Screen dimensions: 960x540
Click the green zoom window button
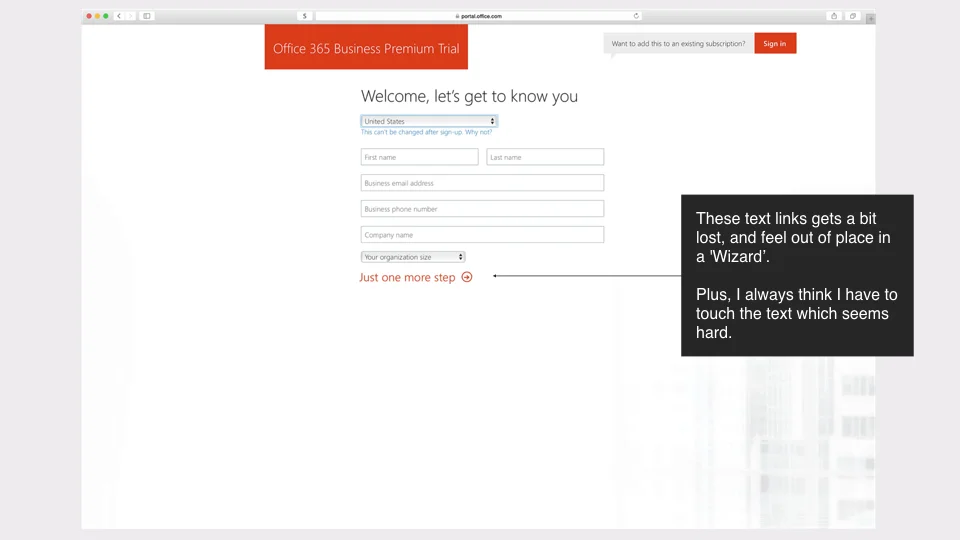(106, 16)
